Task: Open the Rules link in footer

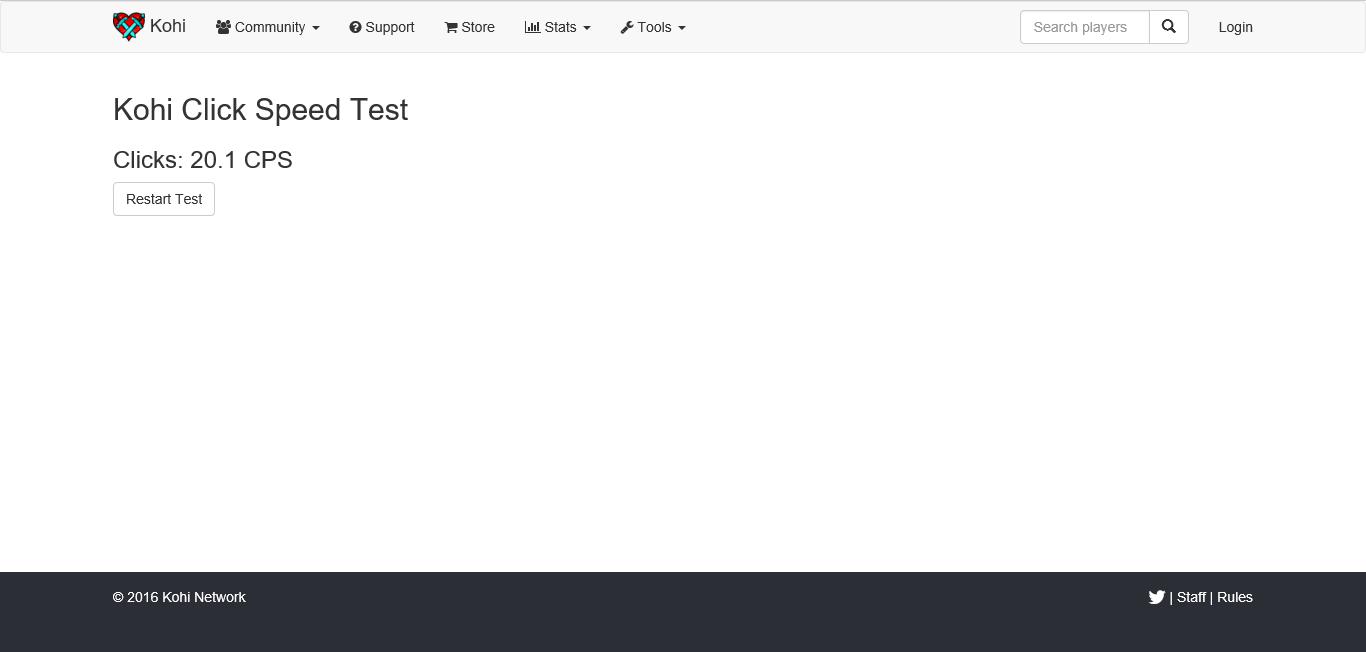Action: pos(1235,597)
